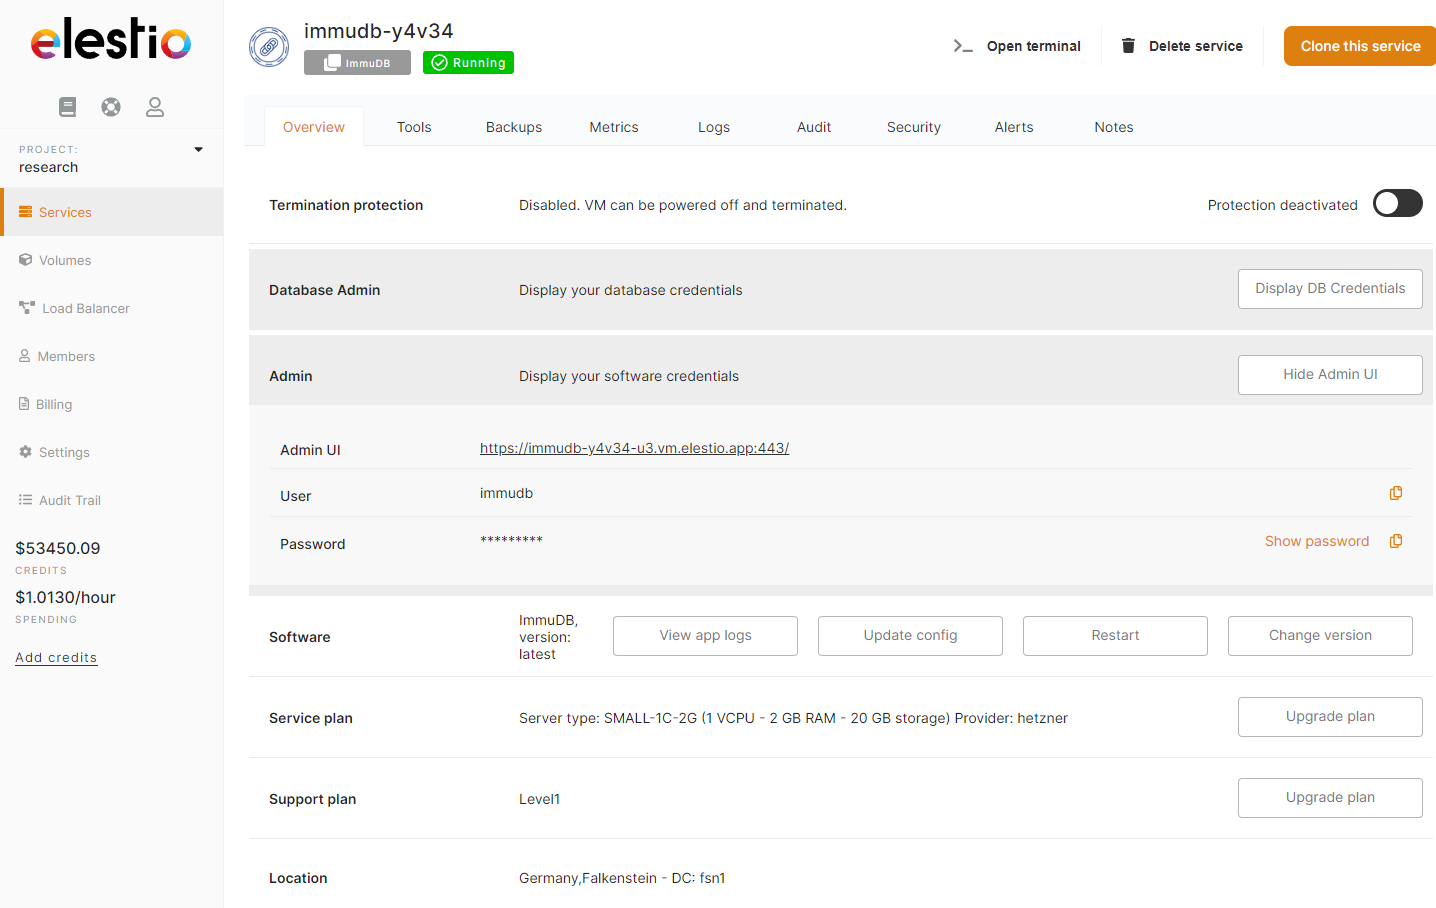
Task: Click the service name immudb-y4v34
Action: point(379,31)
